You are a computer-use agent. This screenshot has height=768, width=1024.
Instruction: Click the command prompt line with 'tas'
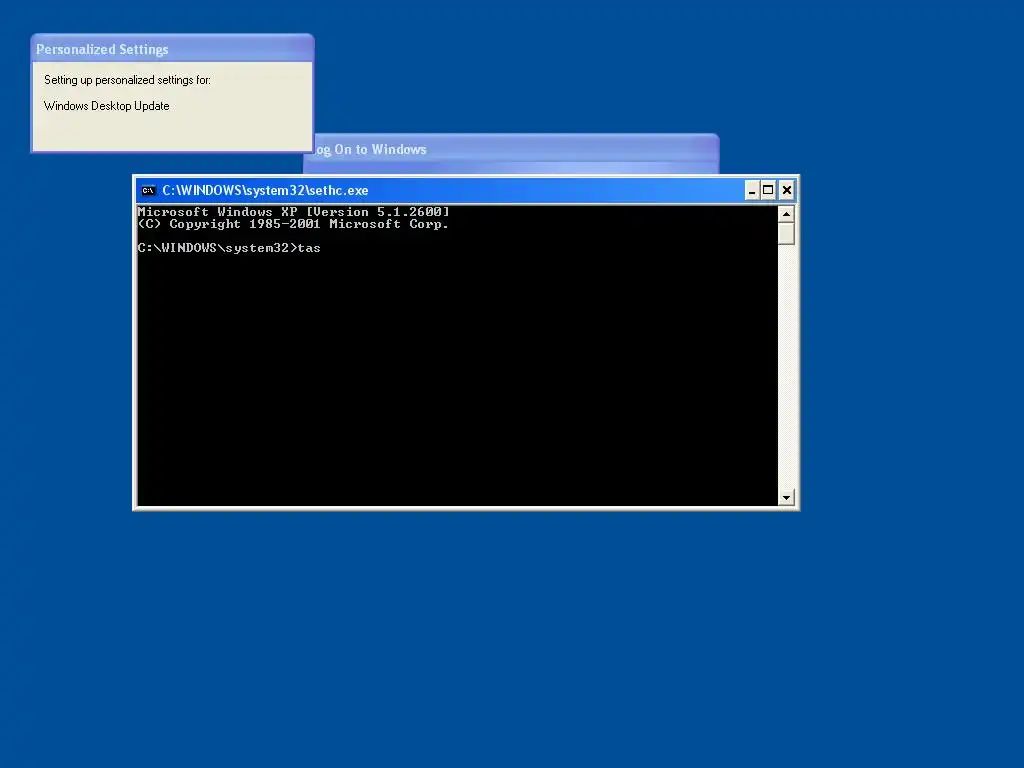[x=229, y=248]
